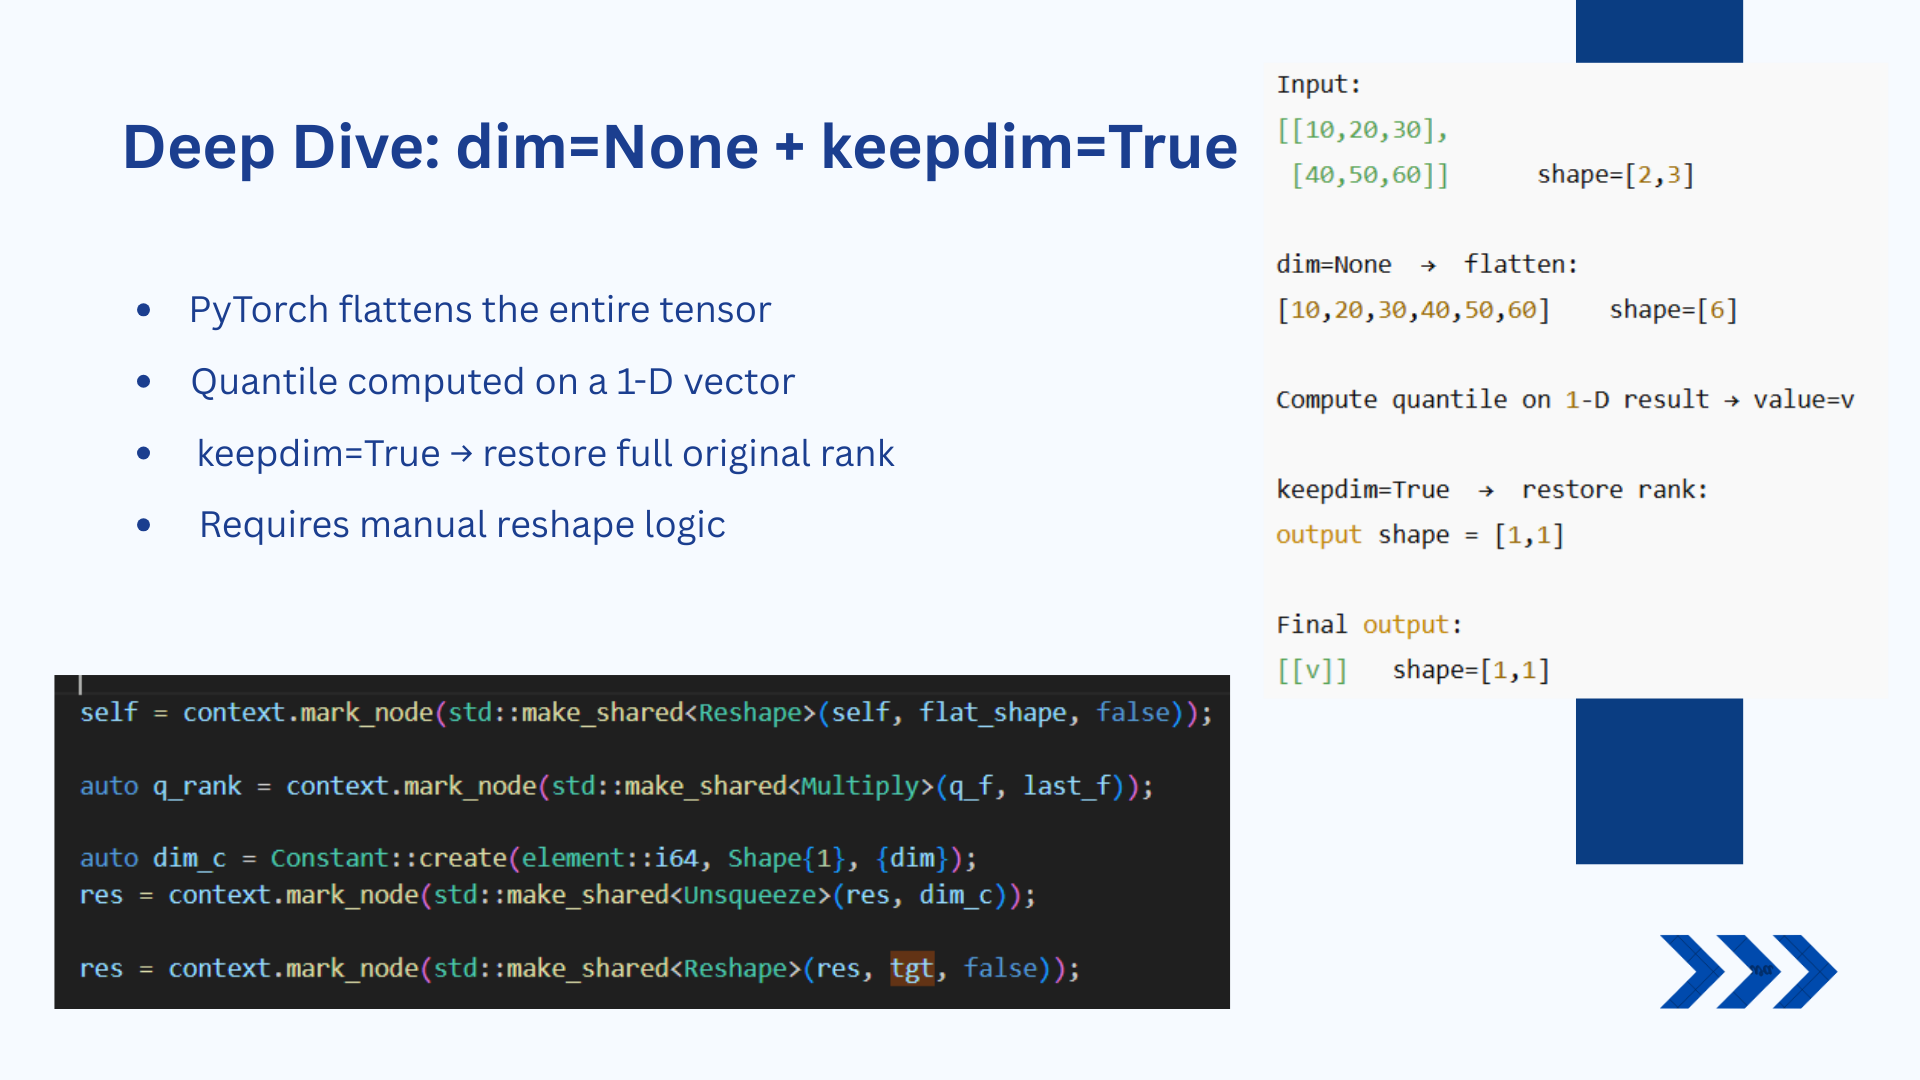Click the 'keepdim=True → restore full original rank' bullet
Screen dimensions: 1920x1080
tap(545, 454)
